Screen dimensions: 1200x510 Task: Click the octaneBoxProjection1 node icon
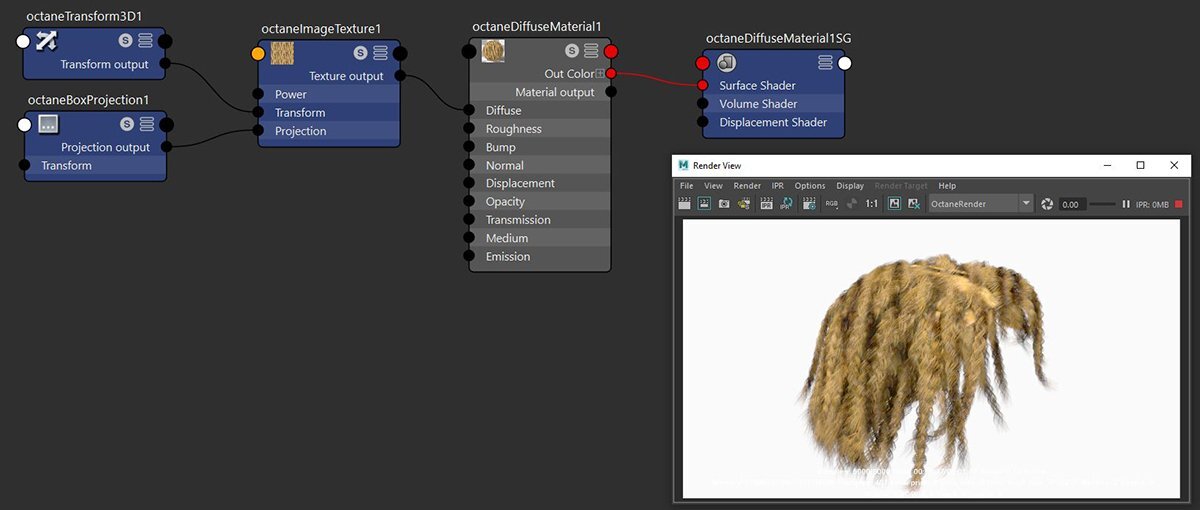click(x=48, y=124)
